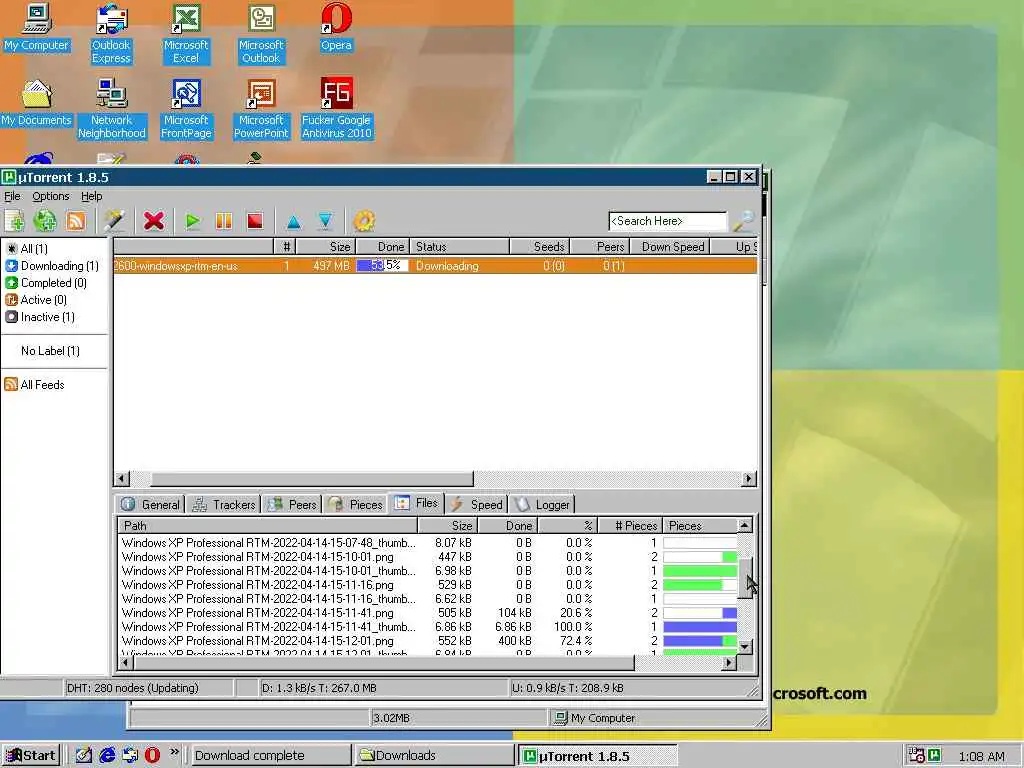The width and height of the screenshot is (1024, 768).
Task: Open uTorrent preferences gear icon
Action: click(364, 221)
